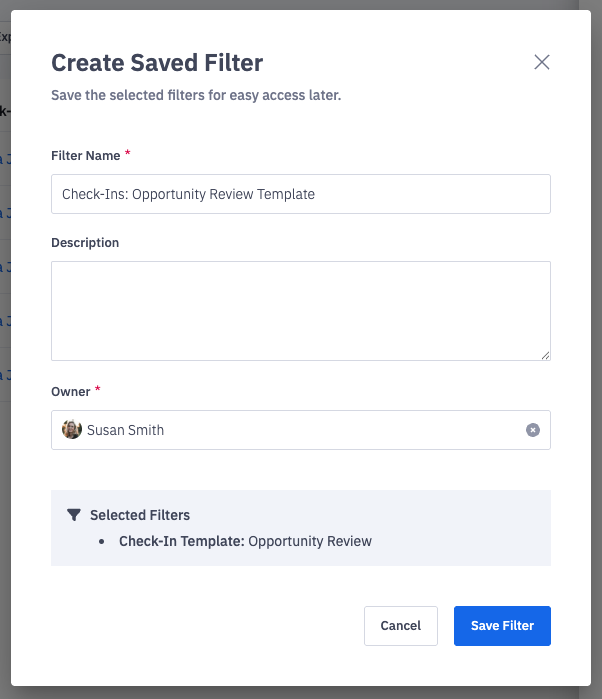
Task: Click the Save Filter button
Action: (502, 626)
